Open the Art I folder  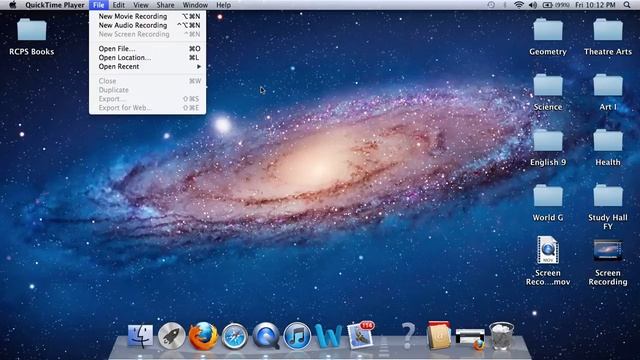(608, 92)
